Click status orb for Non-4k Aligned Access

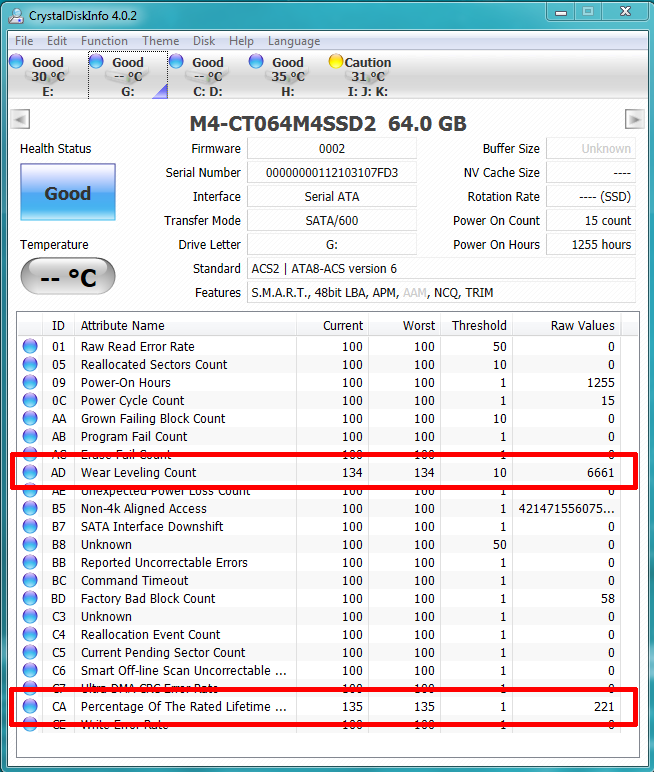(30, 508)
